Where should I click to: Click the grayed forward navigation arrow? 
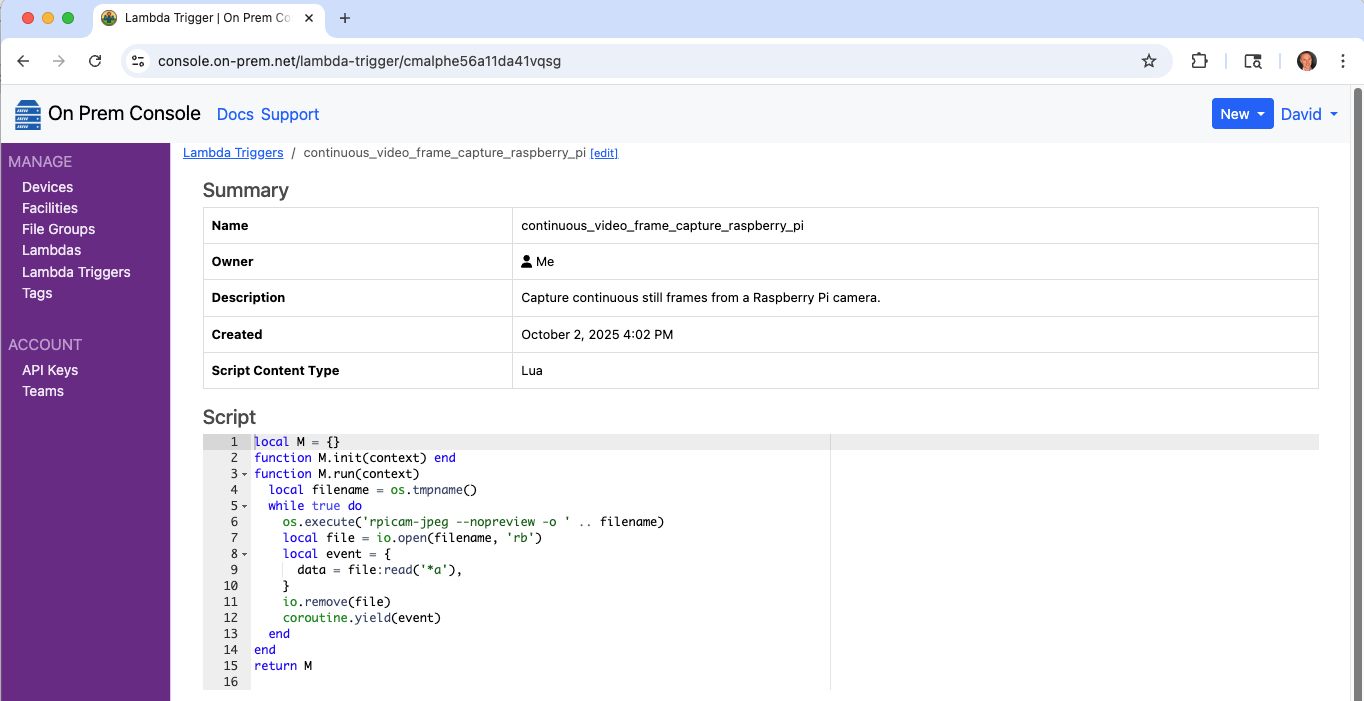point(58,60)
